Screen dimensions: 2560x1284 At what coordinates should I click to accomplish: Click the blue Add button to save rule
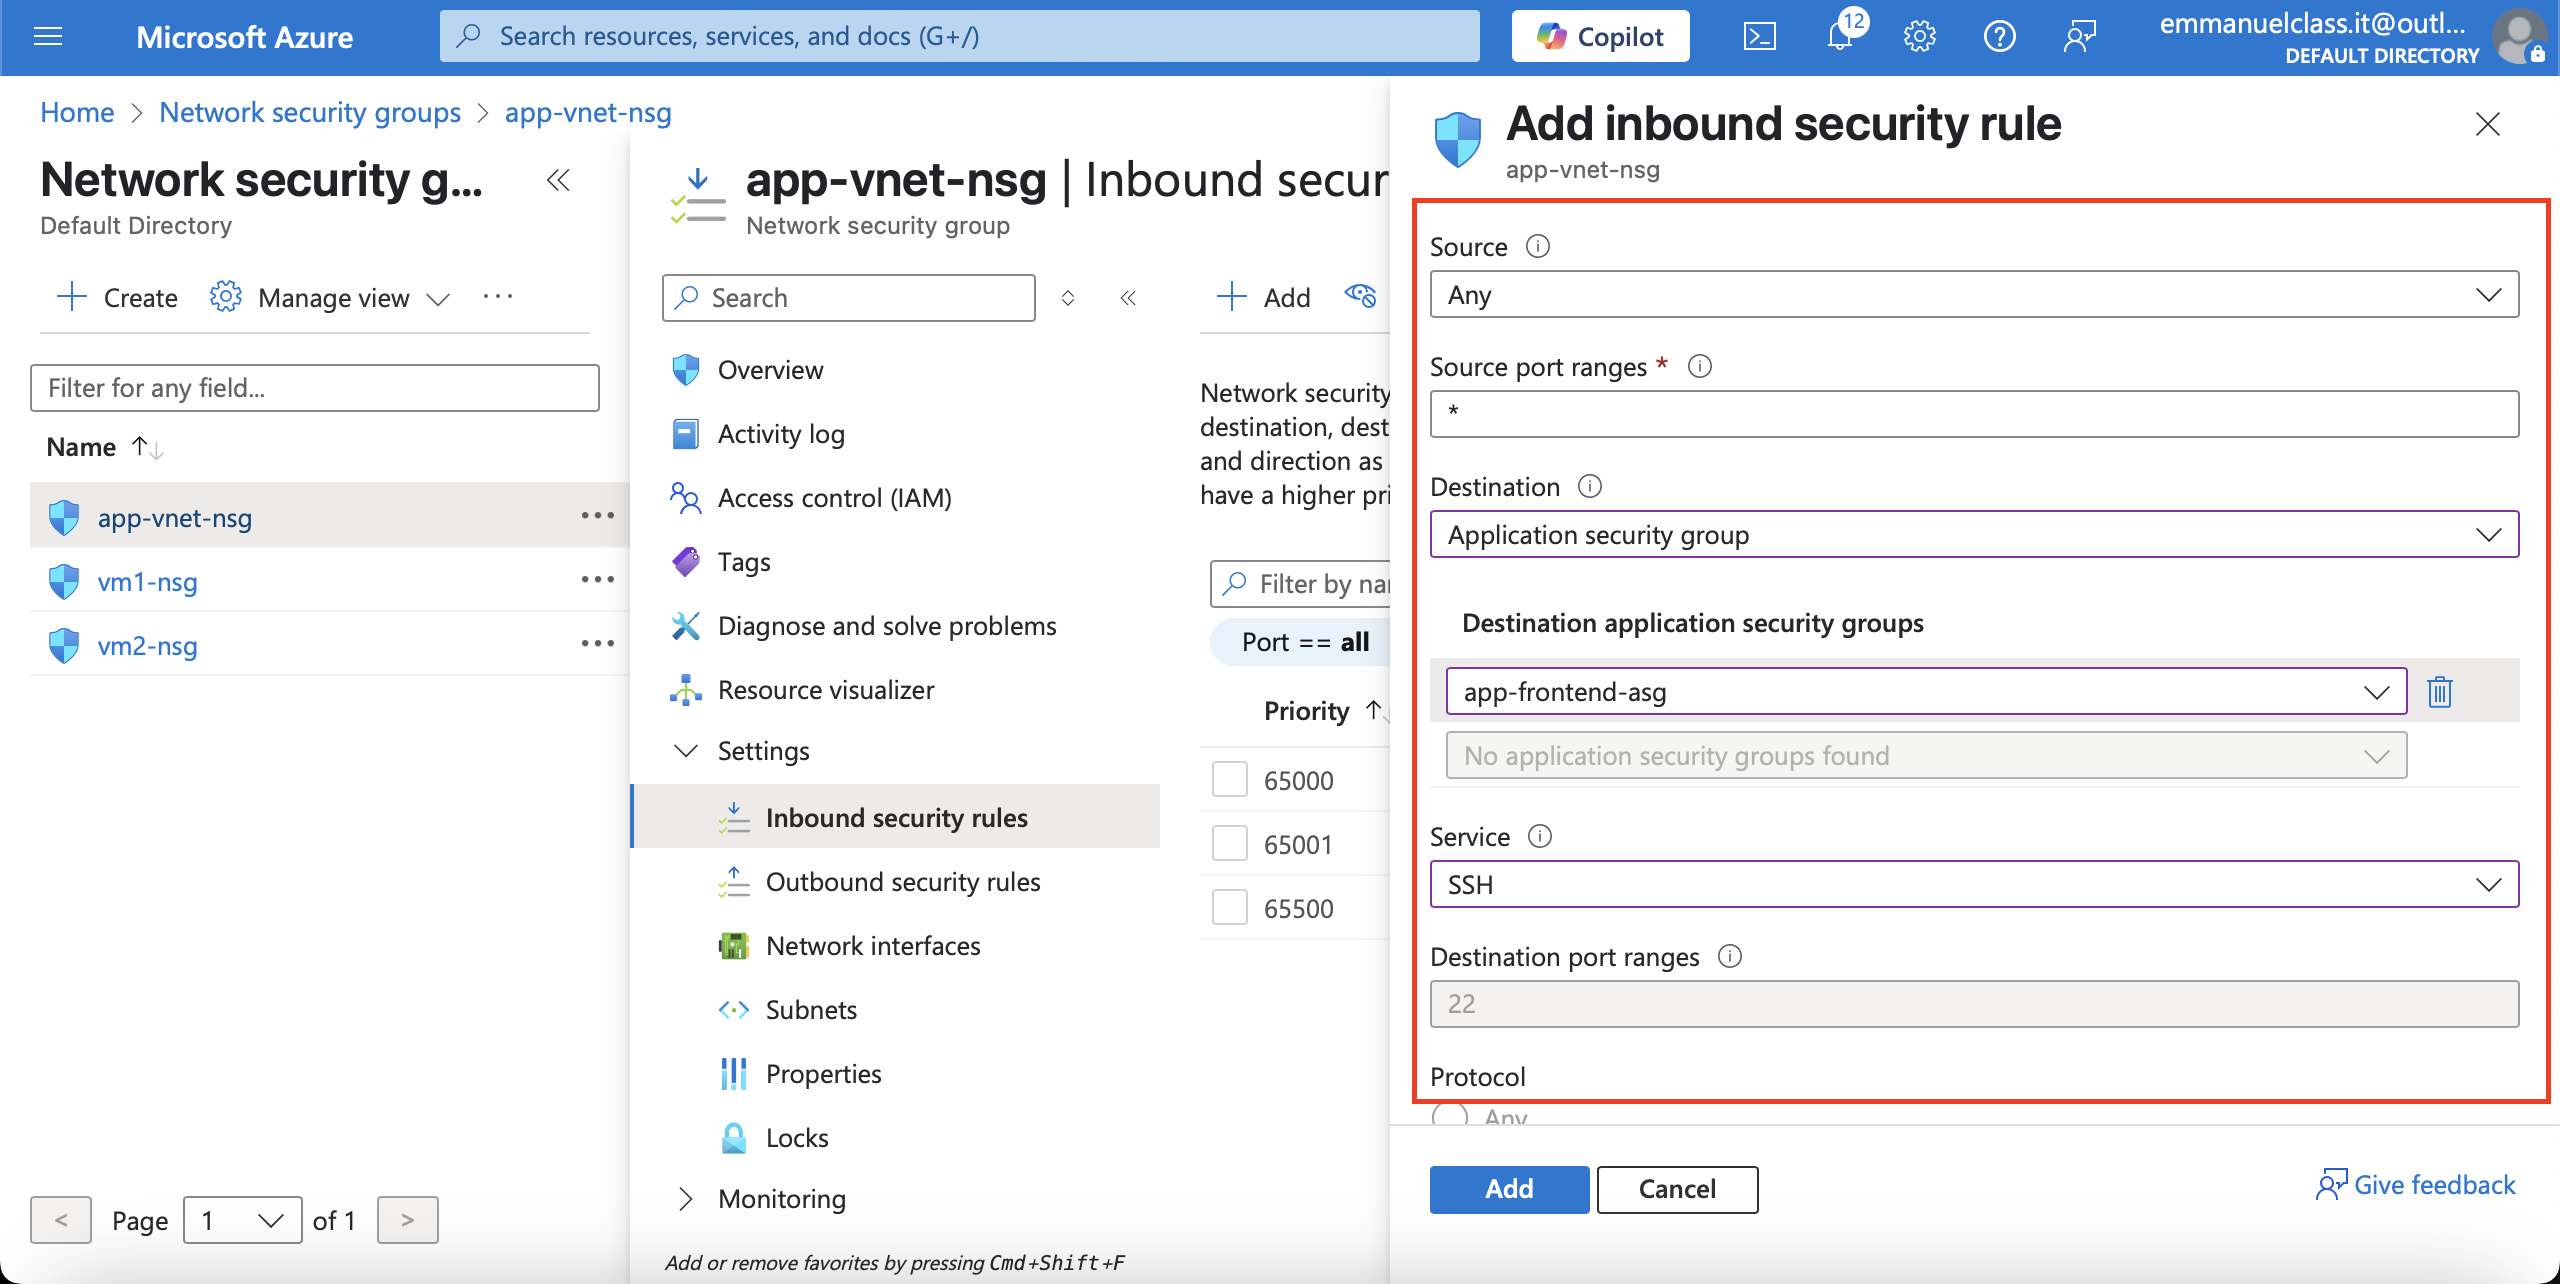[x=1509, y=1189]
